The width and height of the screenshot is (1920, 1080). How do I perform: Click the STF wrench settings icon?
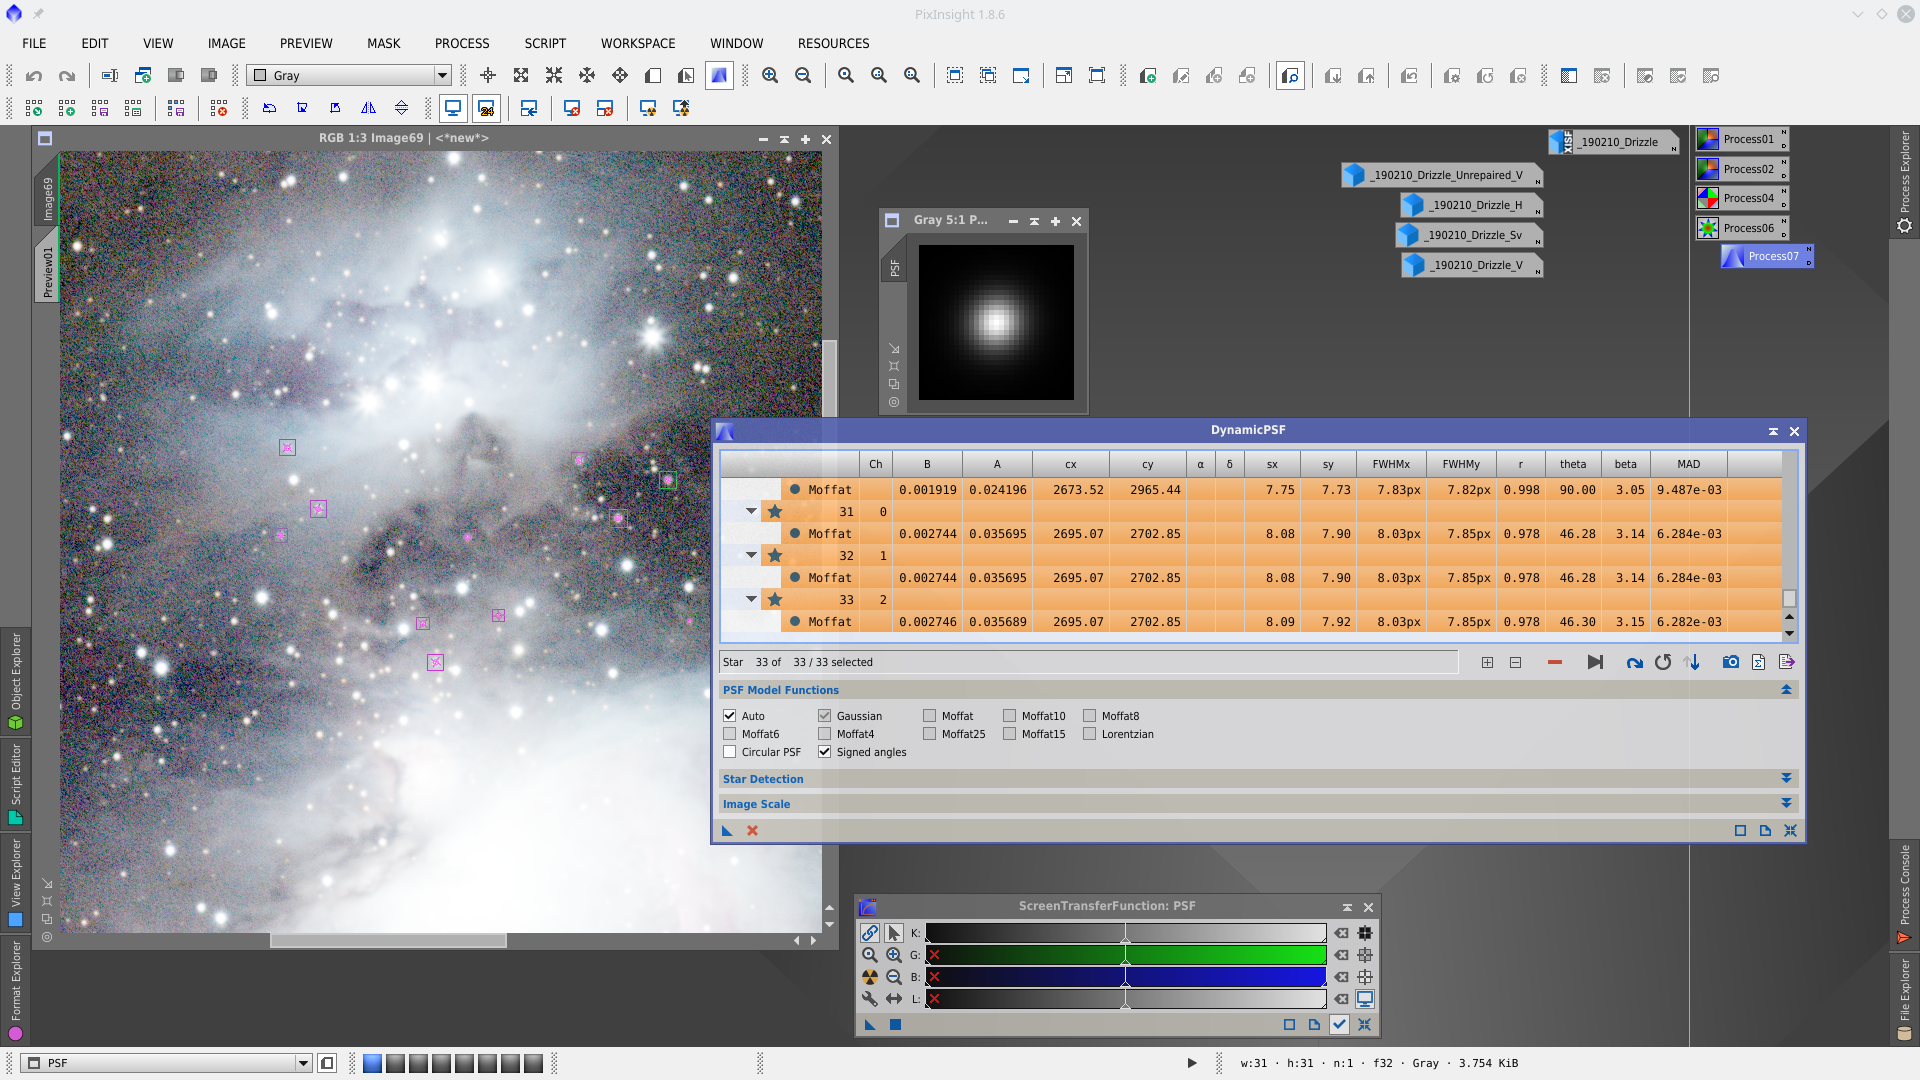point(869,999)
